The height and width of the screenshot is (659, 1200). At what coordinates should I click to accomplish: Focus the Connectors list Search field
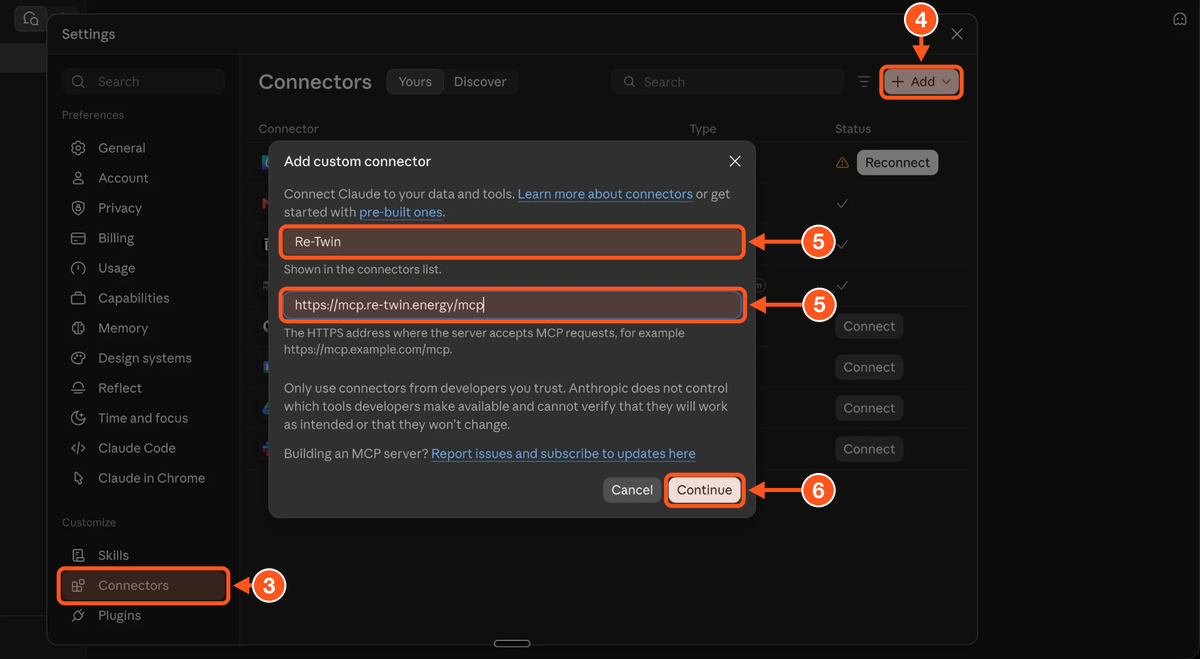tap(726, 82)
